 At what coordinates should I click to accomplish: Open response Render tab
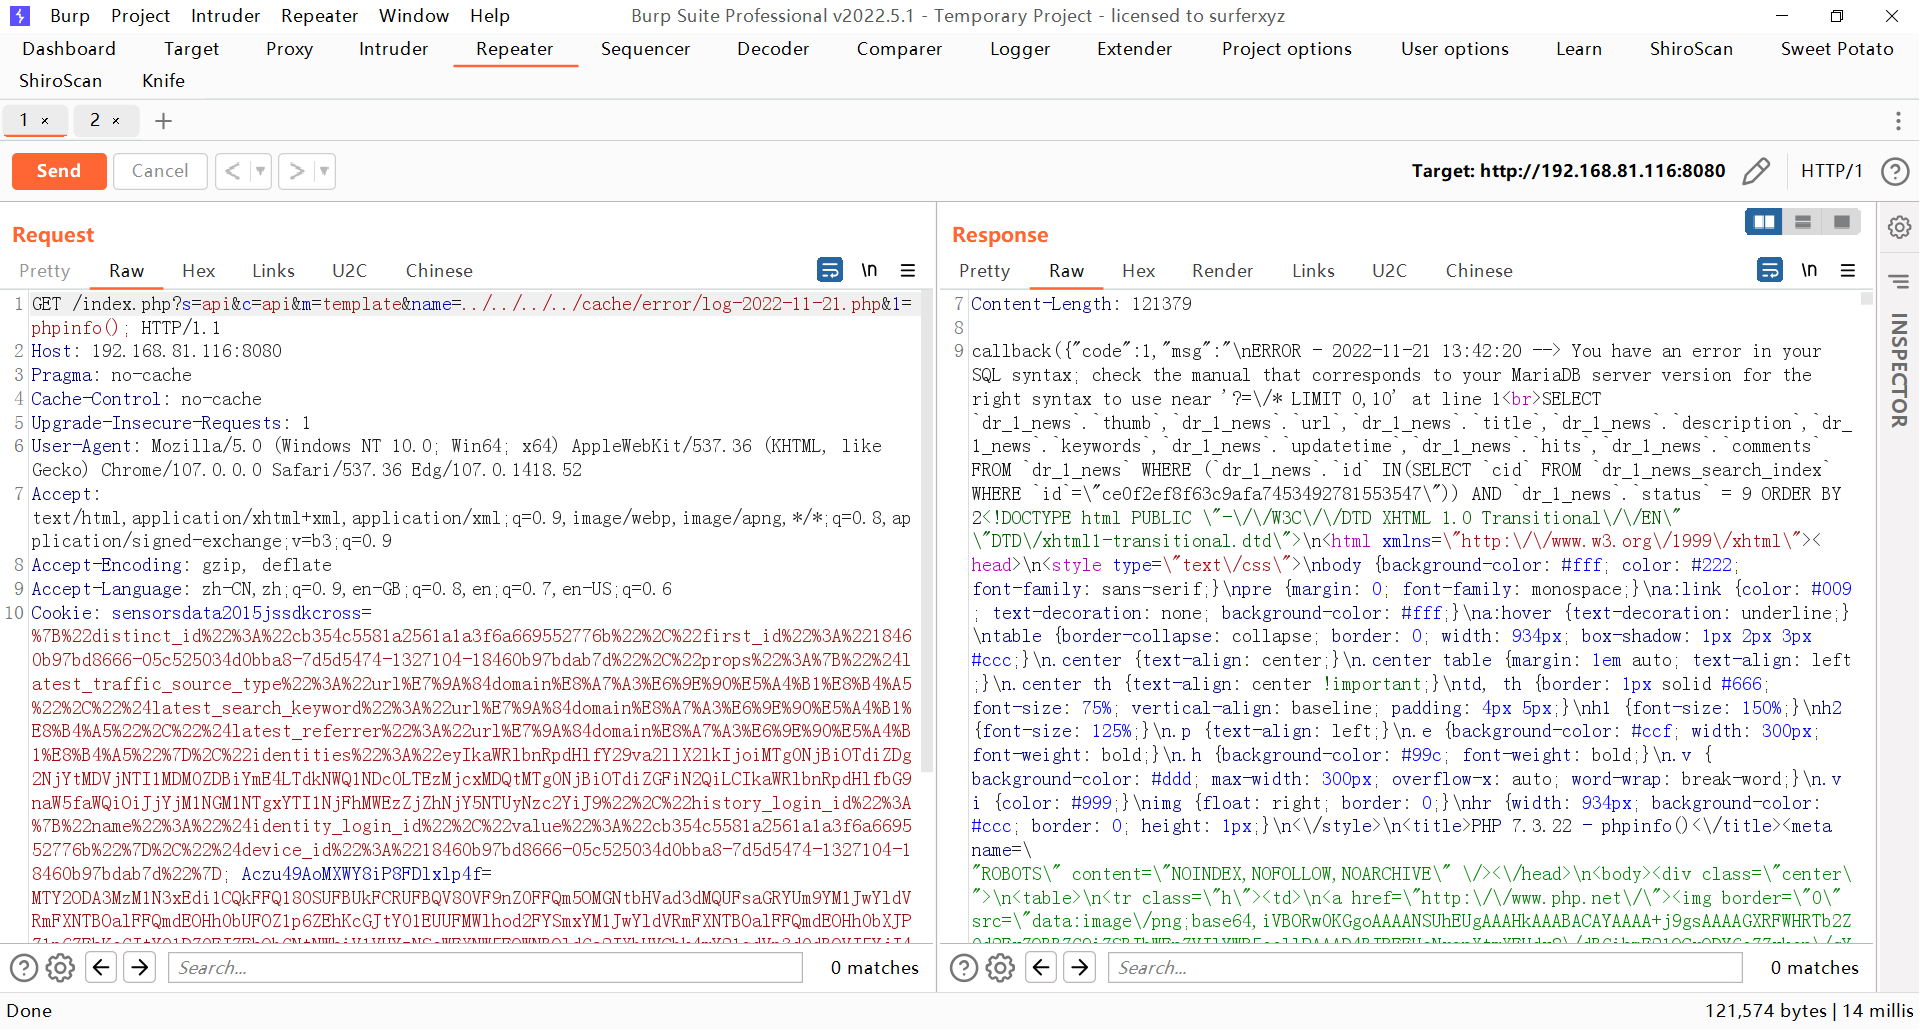coord(1222,271)
